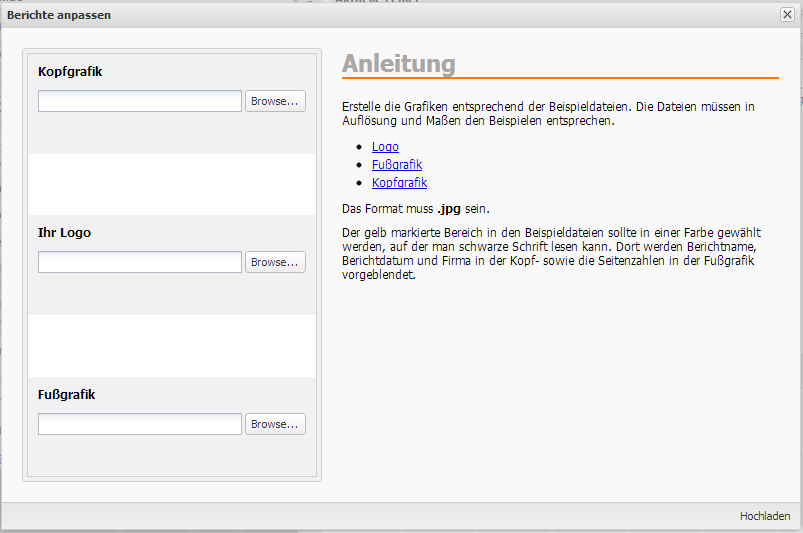Close the Berichte anpassen dialog
The width and height of the screenshot is (803, 533).
[x=787, y=15]
